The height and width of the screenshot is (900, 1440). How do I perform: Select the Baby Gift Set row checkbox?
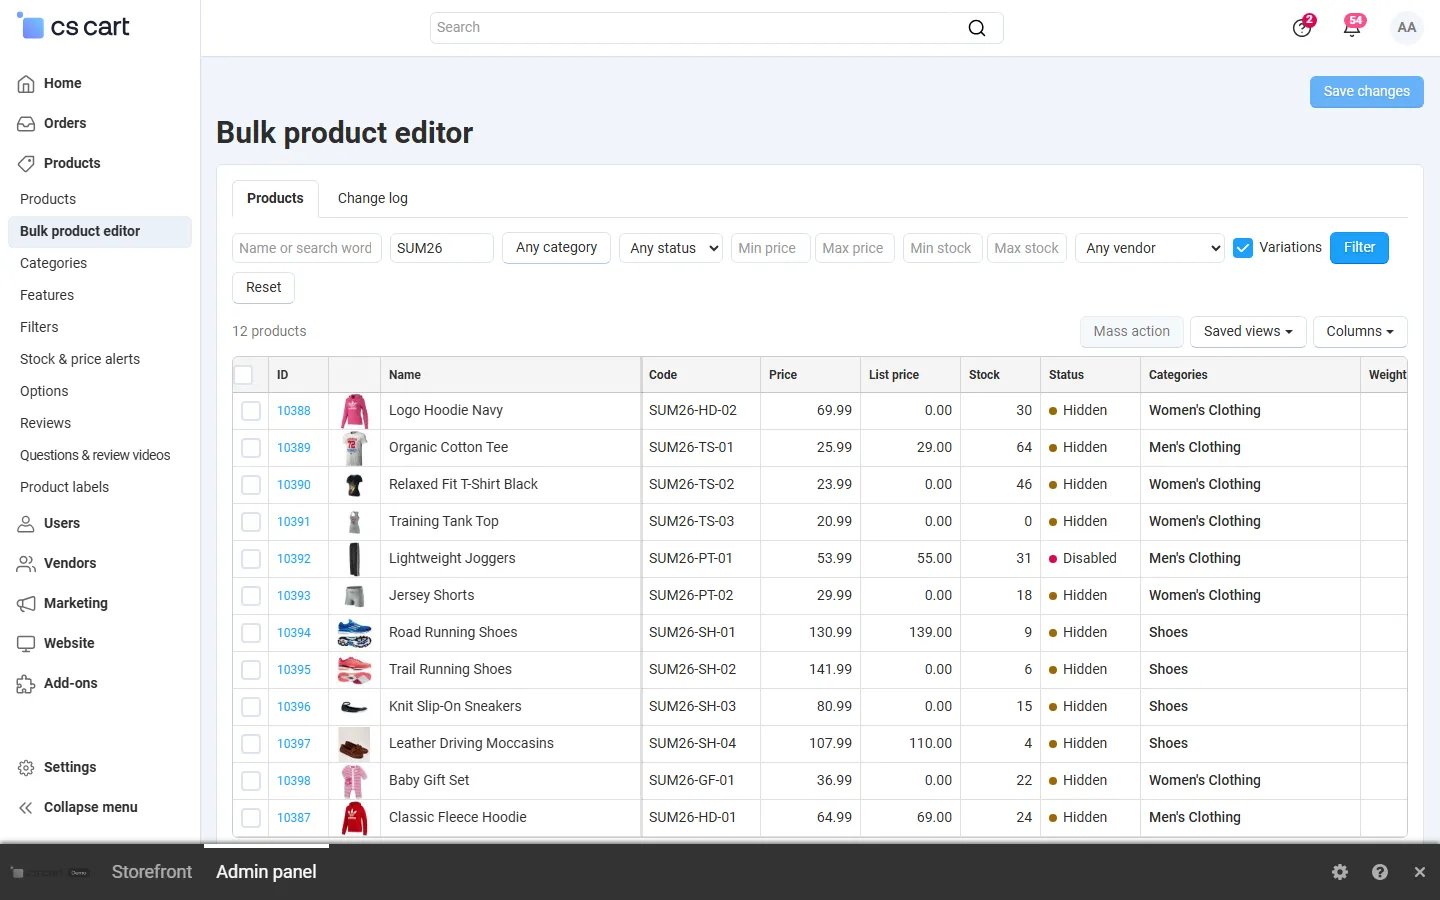(251, 781)
